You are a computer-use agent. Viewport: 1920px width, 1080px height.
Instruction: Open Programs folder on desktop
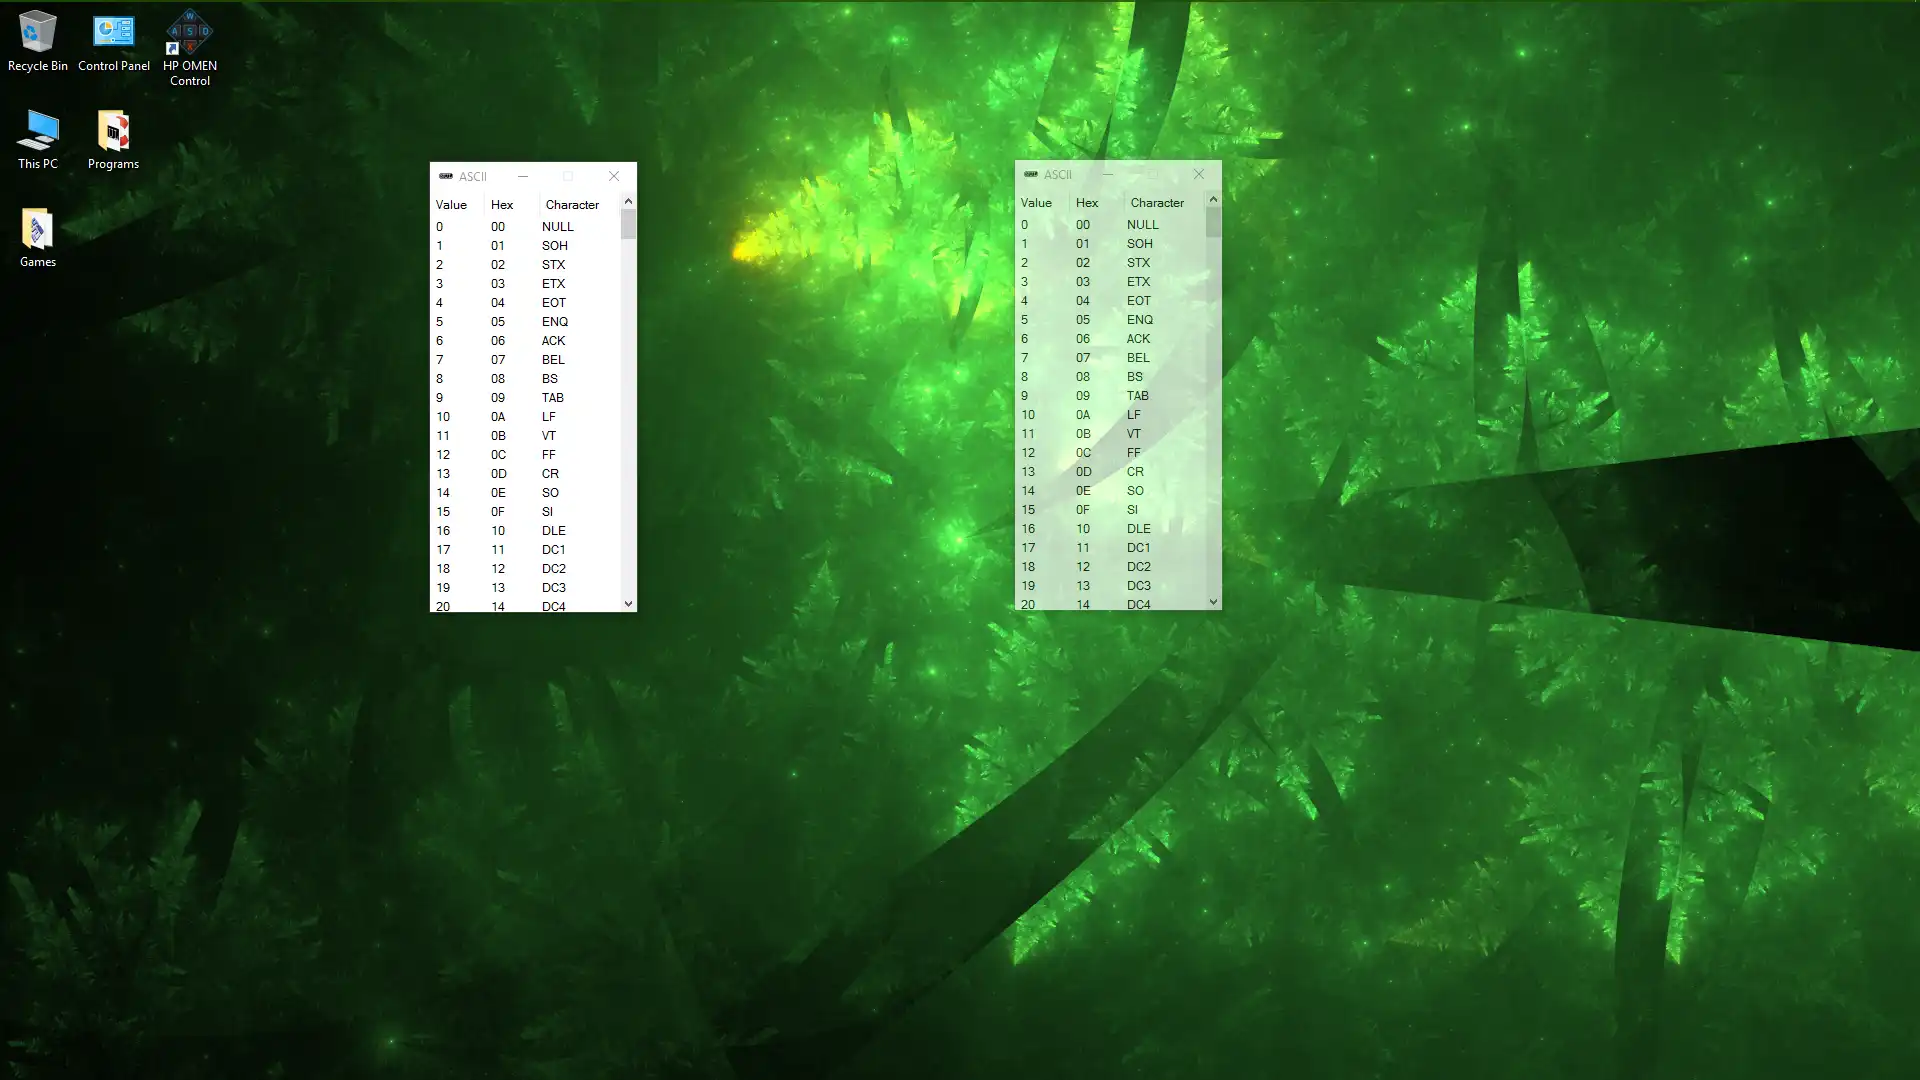(113, 136)
